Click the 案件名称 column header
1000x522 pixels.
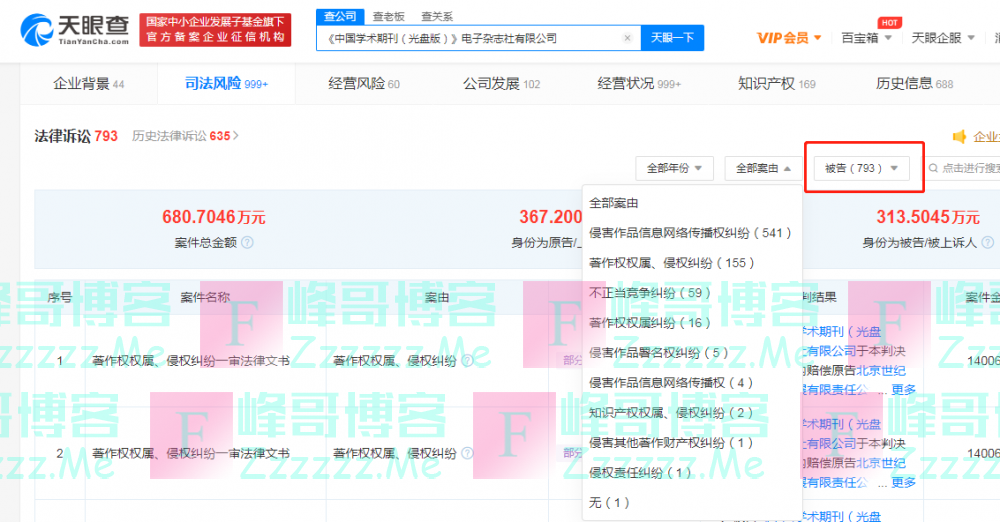coord(205,297)
